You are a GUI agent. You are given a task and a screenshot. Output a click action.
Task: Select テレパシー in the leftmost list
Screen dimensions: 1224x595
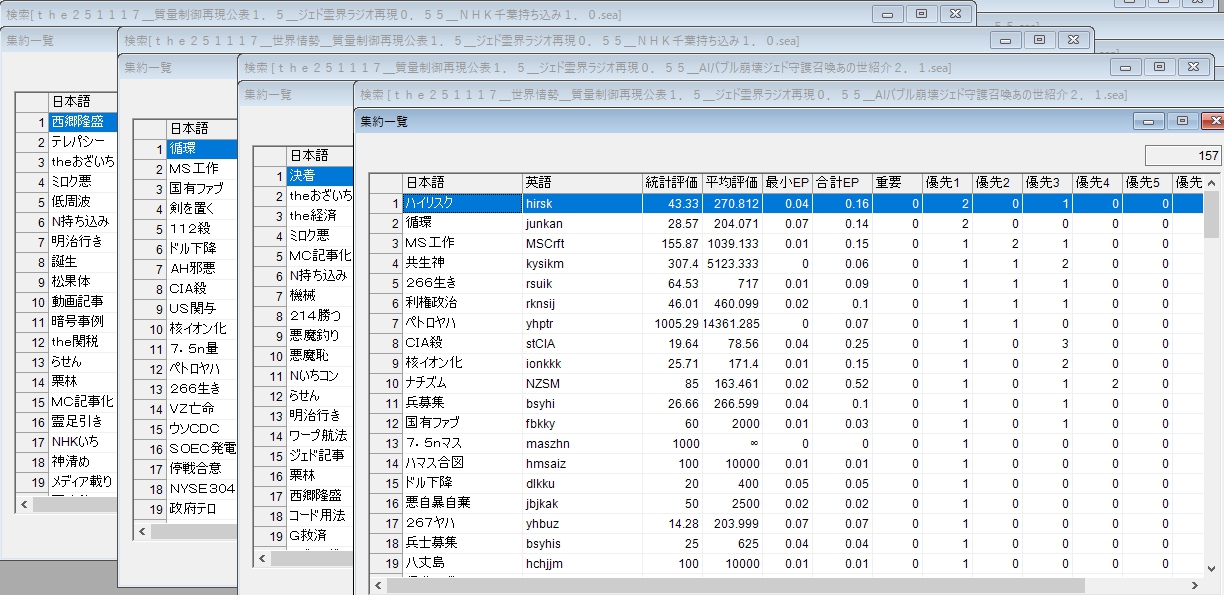pyautogui.click(x=82, y=142)
